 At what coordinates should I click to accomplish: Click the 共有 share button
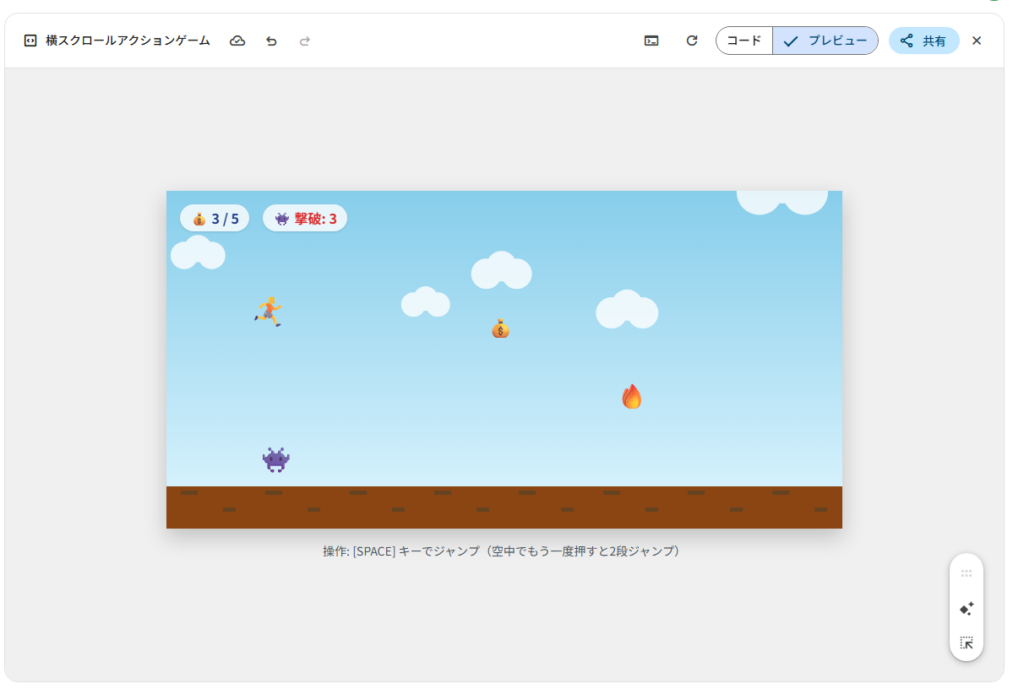[x=923, y=41]
